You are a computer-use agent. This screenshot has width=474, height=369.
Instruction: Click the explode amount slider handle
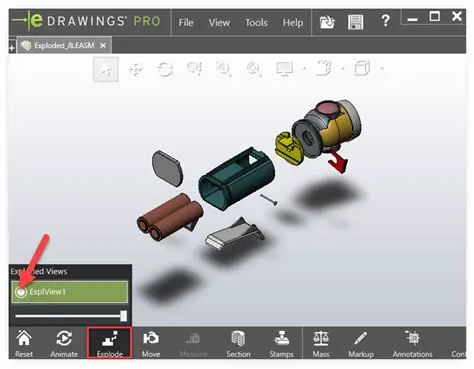123,316
